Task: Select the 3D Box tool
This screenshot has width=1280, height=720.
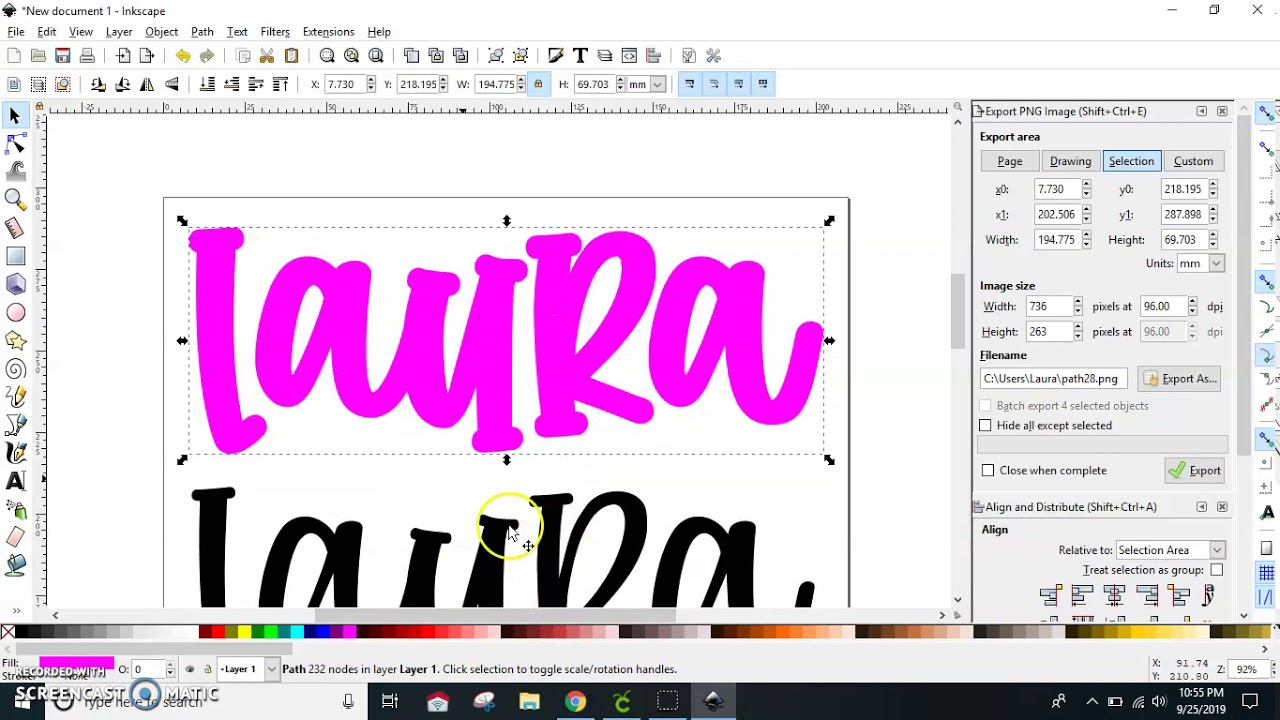Action: (15, 285)
